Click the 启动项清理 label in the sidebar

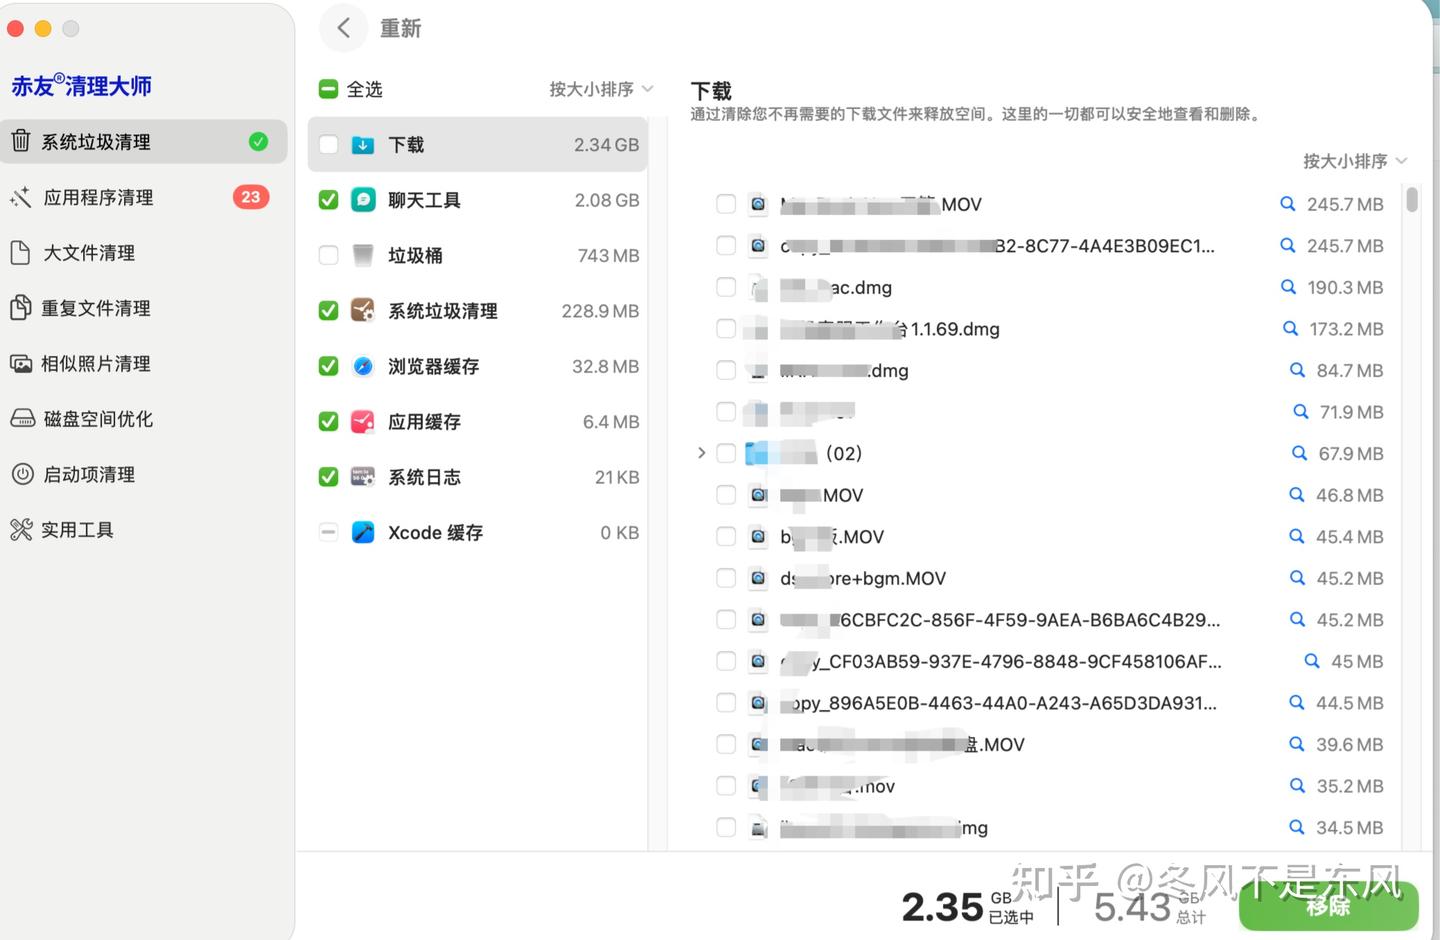pos(89,474)
